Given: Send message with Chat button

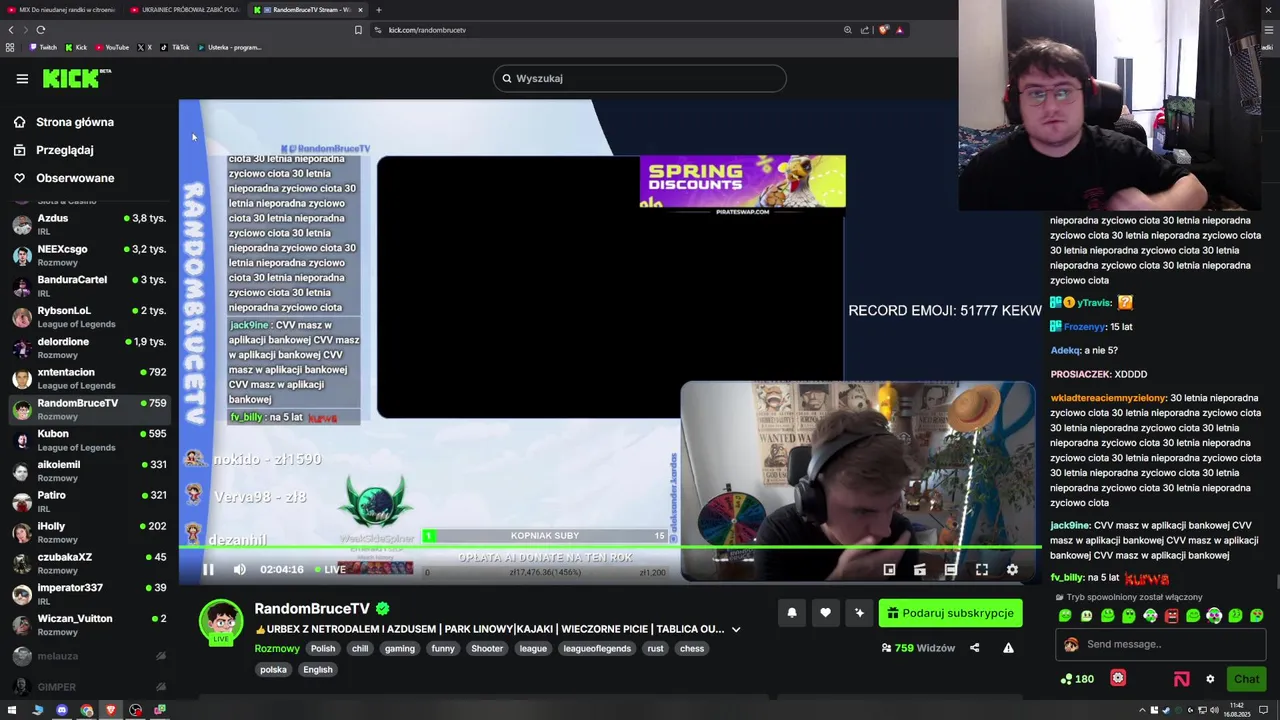Looking at the screenshot, I should (1246, 679).
